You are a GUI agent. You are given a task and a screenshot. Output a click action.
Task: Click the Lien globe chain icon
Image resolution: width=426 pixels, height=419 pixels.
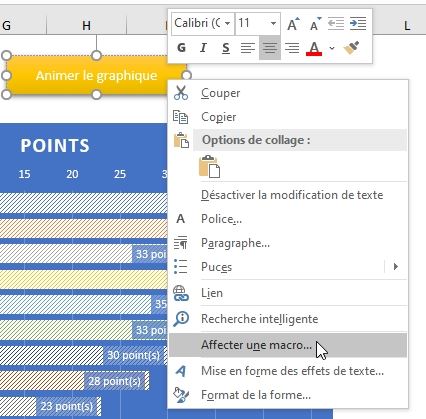tap(181, 293)
